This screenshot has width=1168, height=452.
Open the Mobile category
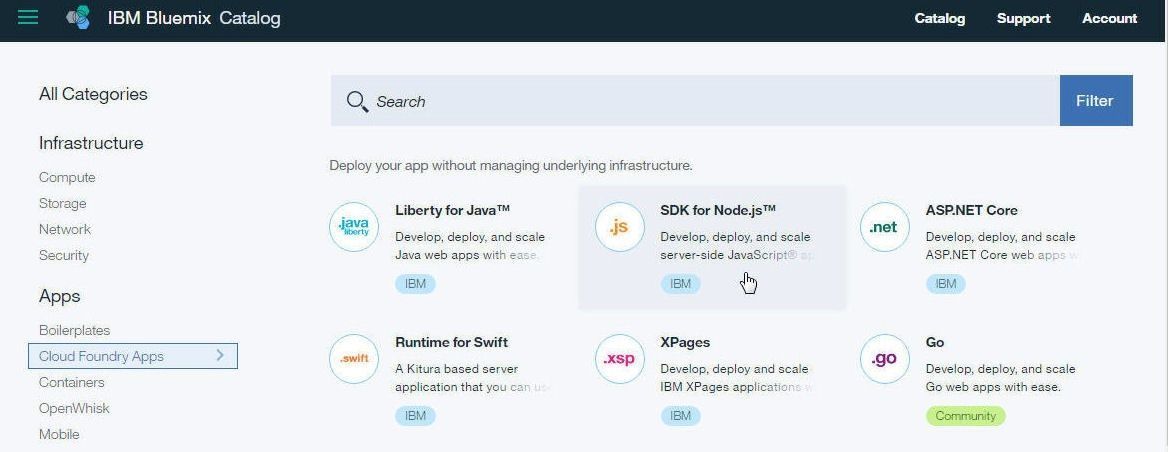[59, 434]
